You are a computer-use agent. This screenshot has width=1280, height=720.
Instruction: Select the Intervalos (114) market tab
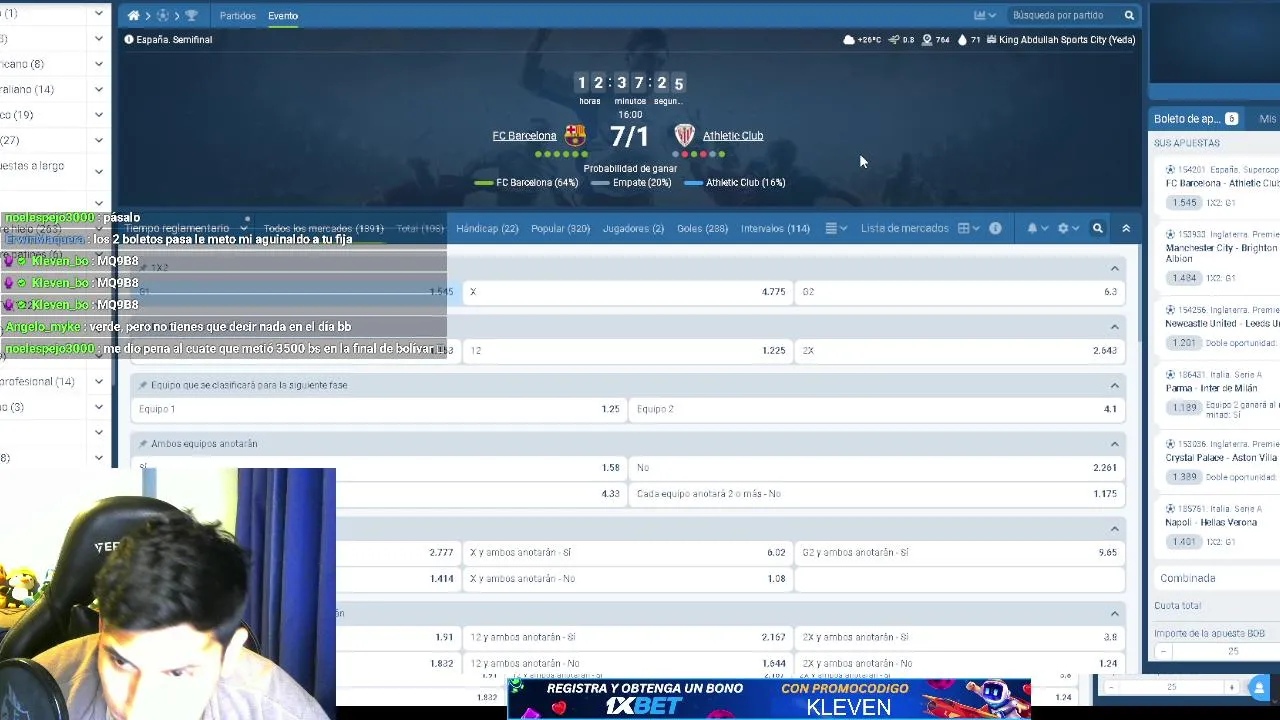click(775, 229)
